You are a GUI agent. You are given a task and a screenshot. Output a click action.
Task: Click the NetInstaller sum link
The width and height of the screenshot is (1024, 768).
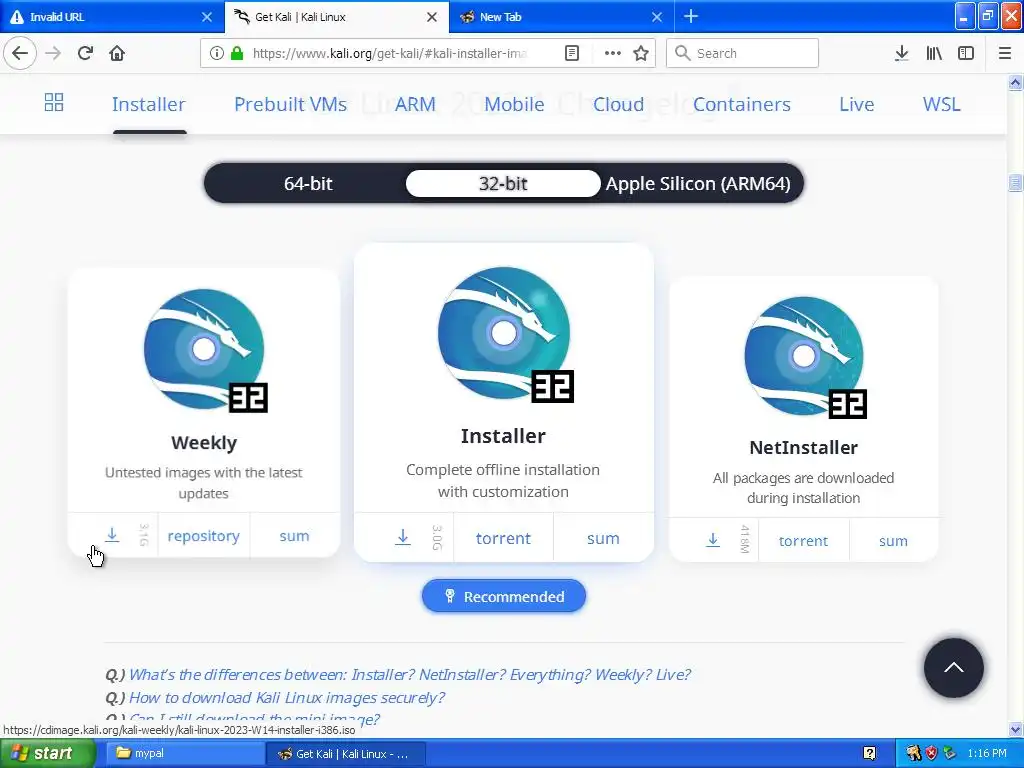tap(893, 541)
